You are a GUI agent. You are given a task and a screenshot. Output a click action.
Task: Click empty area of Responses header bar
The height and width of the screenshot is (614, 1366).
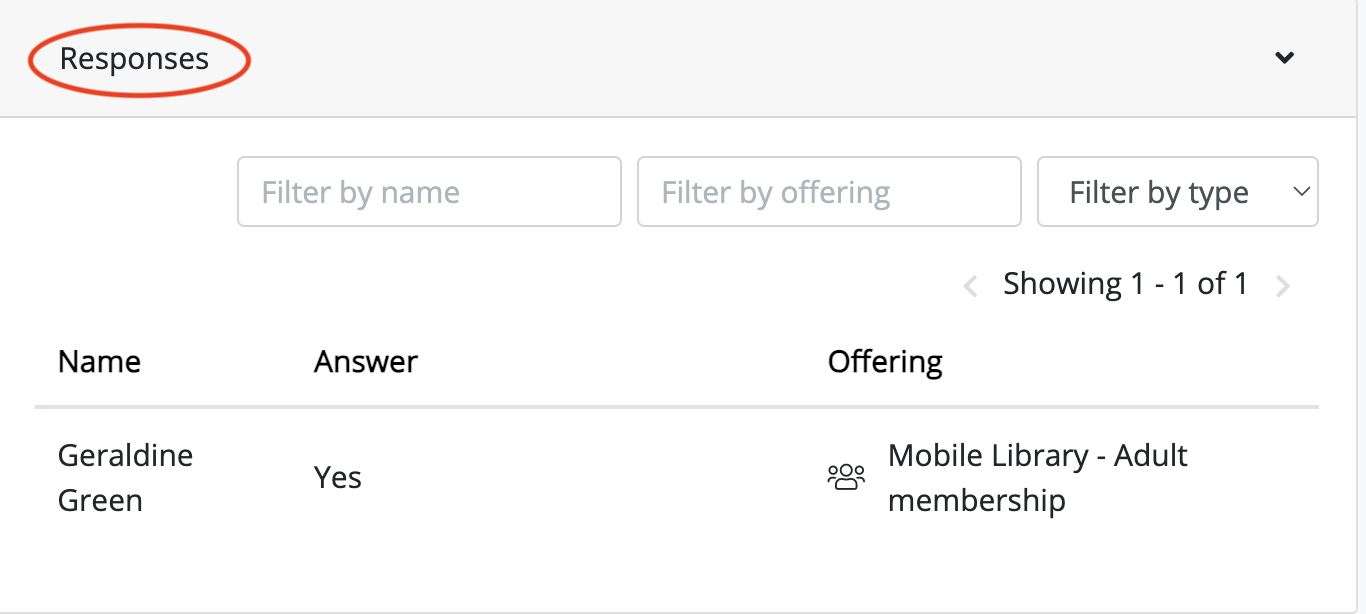click(x=760, y=58)
